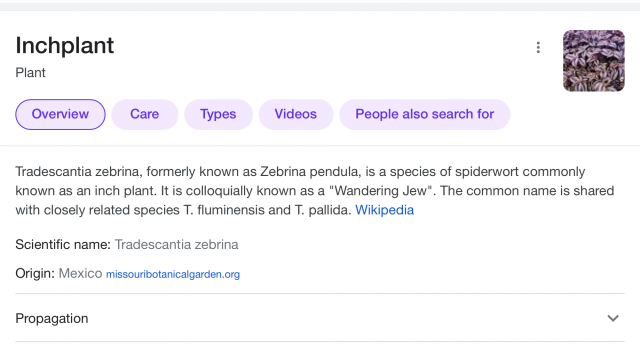Click the words Zebrina pendula in the description
Viewport: 640px width, 360px height.
(x=311, y=171)
